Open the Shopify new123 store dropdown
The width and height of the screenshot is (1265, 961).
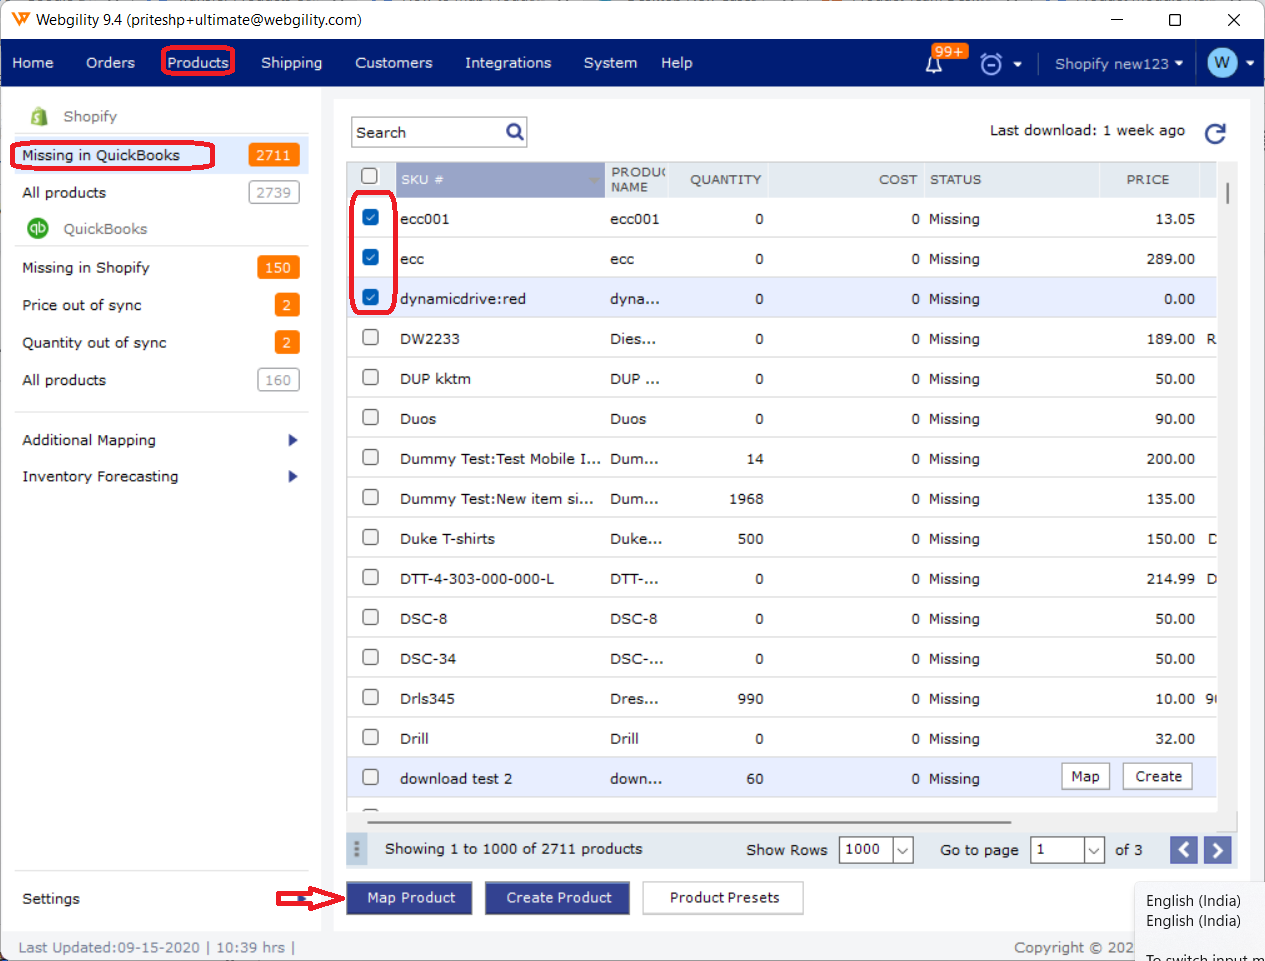1118,64
